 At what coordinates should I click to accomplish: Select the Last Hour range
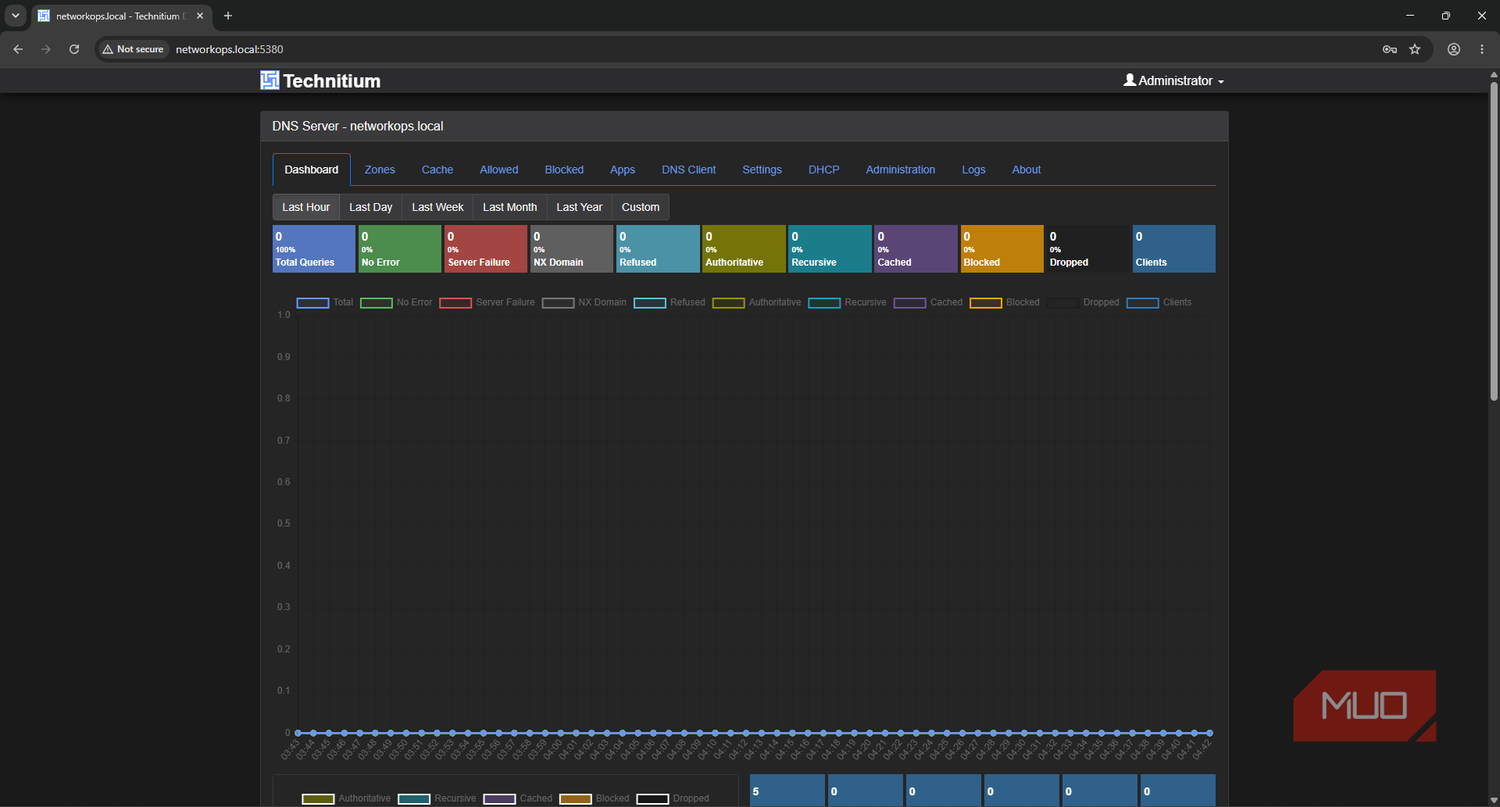coord(306,207)
